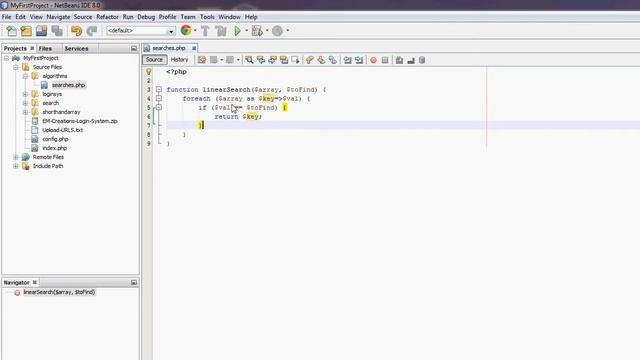Open dropdown arrow beside Debug Project

267,30
